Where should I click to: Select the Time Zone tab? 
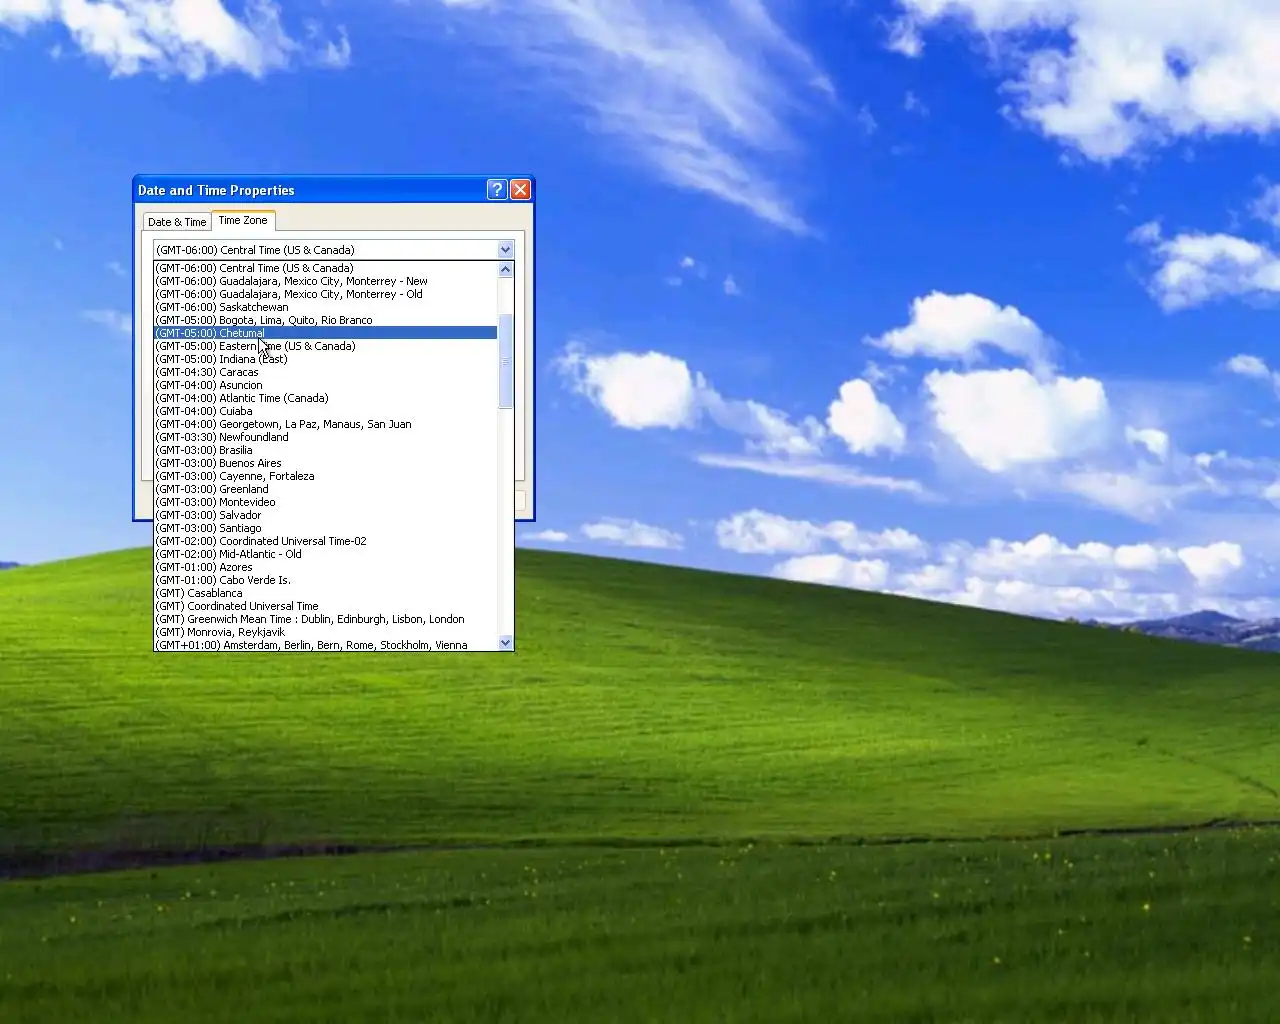click(x=243, y=220)
